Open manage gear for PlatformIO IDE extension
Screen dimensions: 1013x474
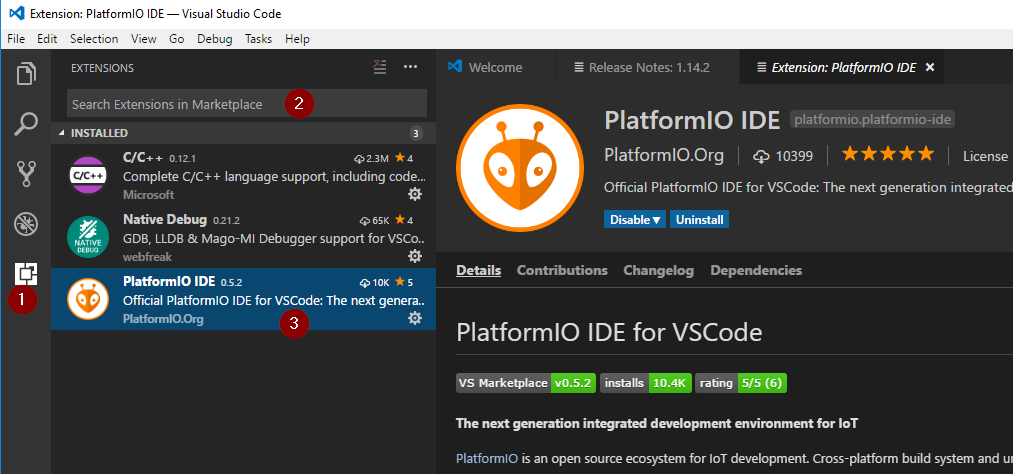coord(415,318)
